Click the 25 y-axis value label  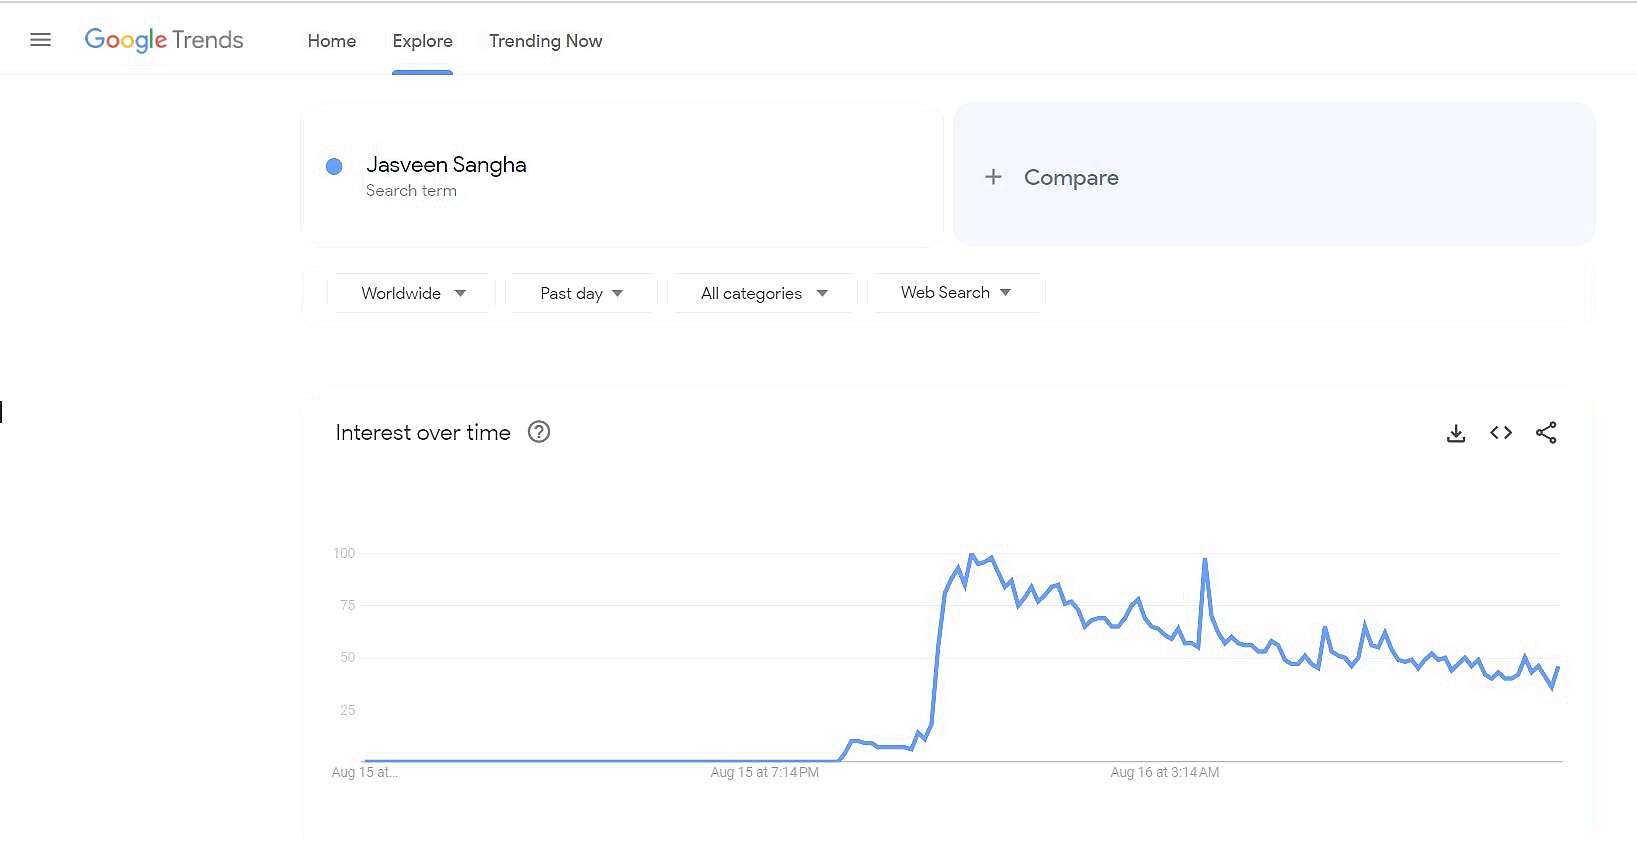coord(347,710)
